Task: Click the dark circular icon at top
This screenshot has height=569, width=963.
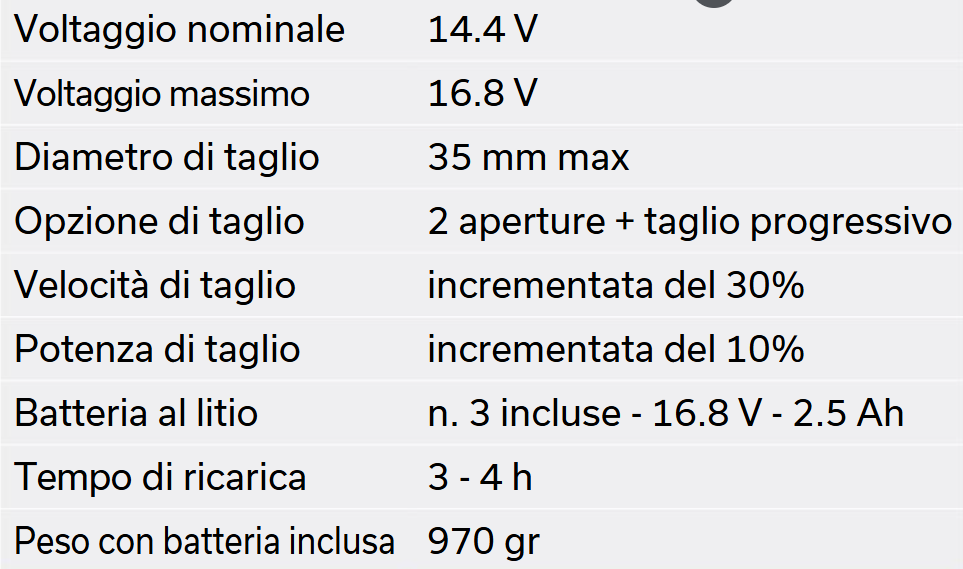Action: tap(715, 3)
